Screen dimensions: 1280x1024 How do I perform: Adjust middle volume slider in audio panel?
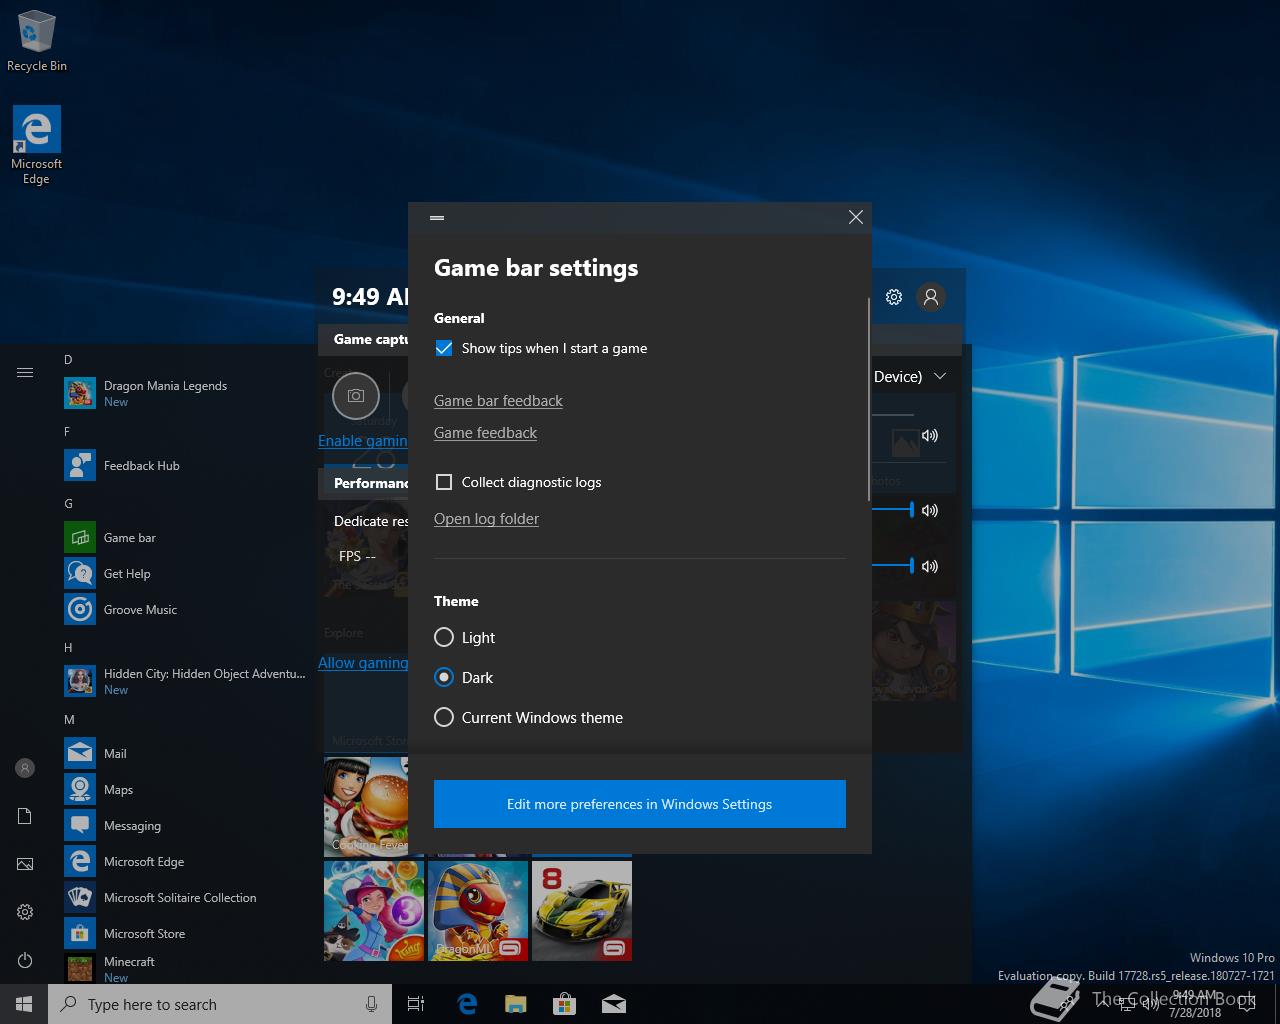tap(912, 510)
